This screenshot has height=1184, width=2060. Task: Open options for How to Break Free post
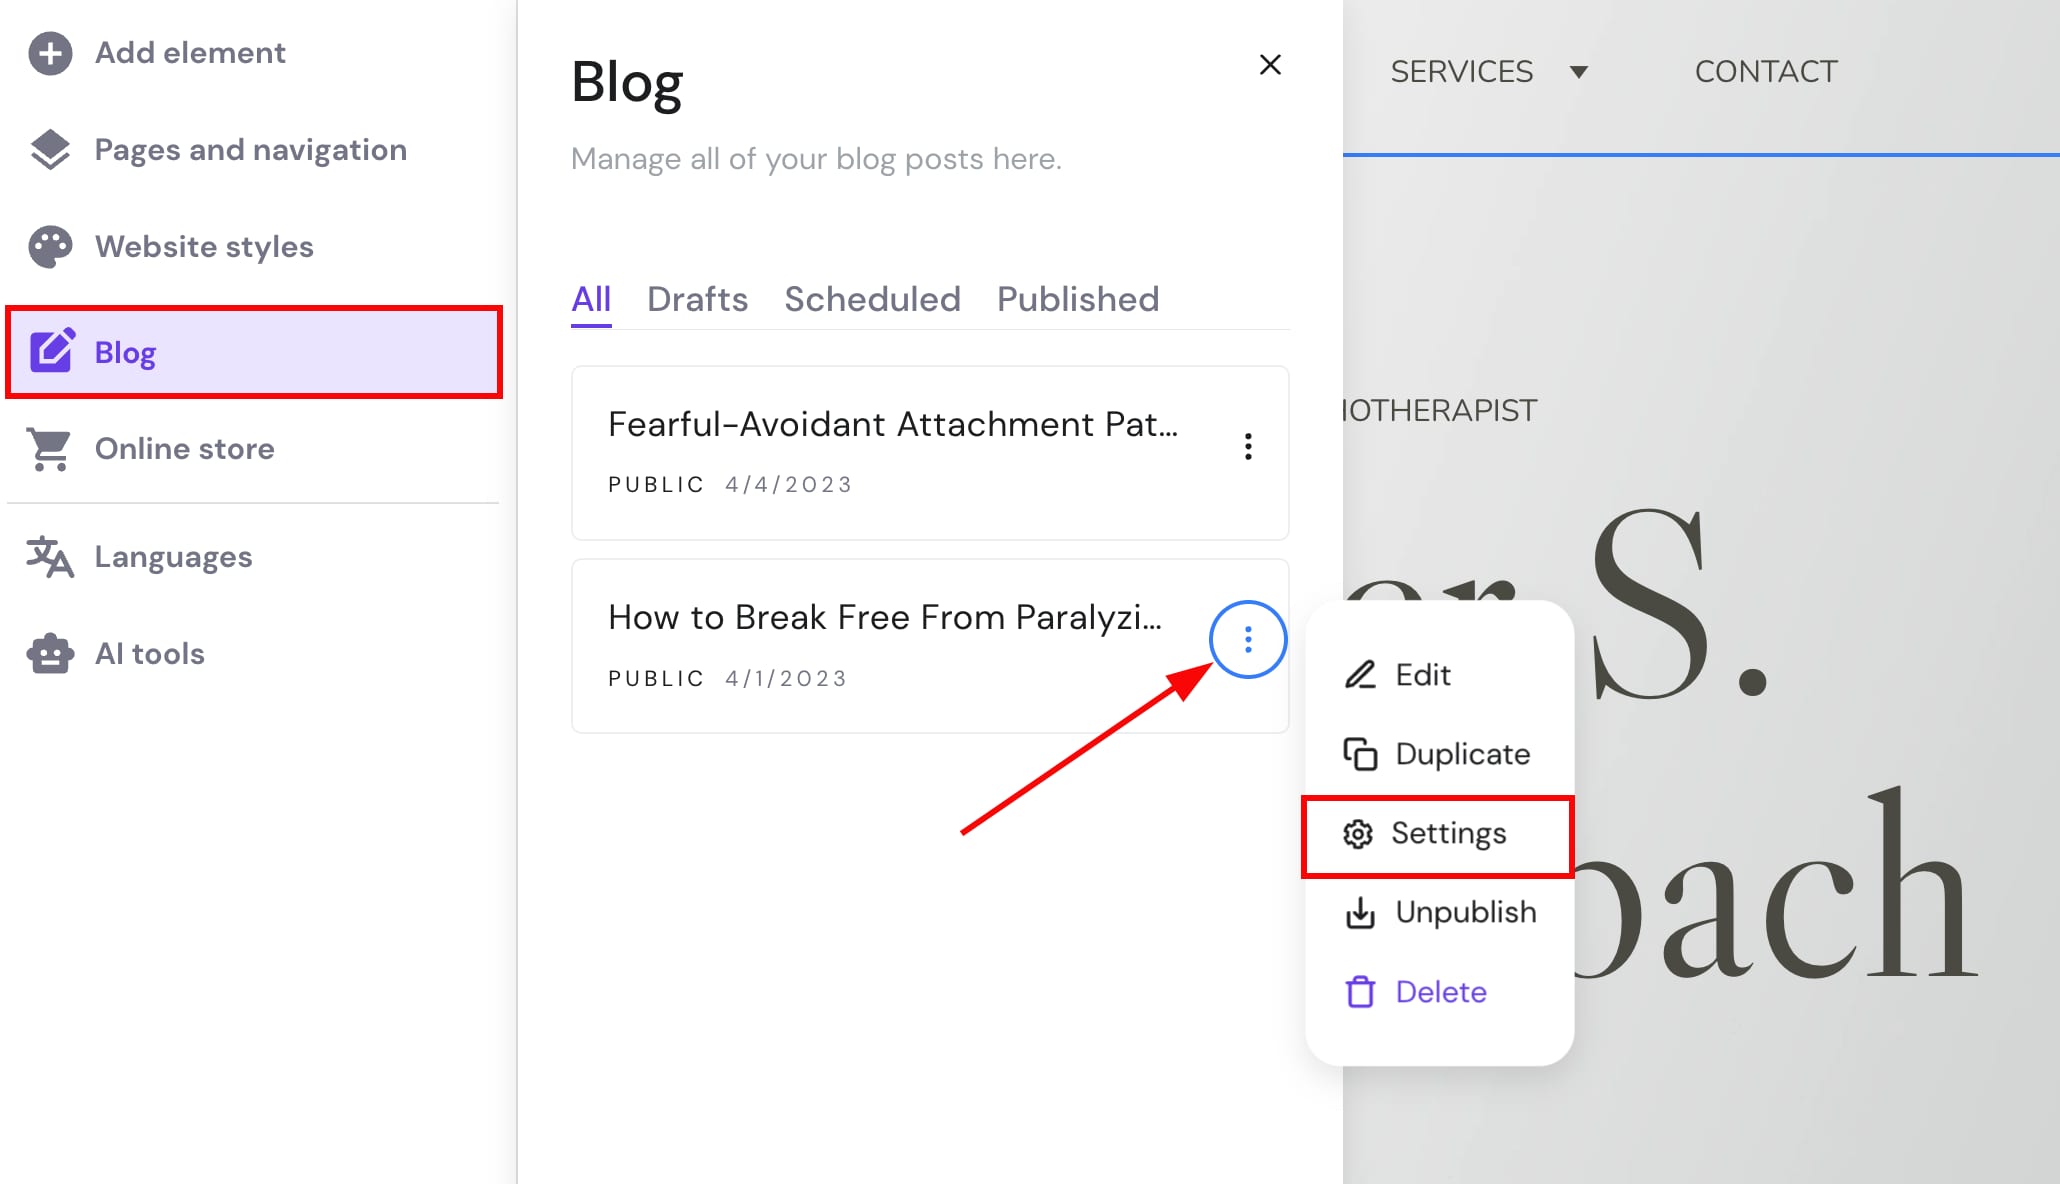pos(1247,639)
